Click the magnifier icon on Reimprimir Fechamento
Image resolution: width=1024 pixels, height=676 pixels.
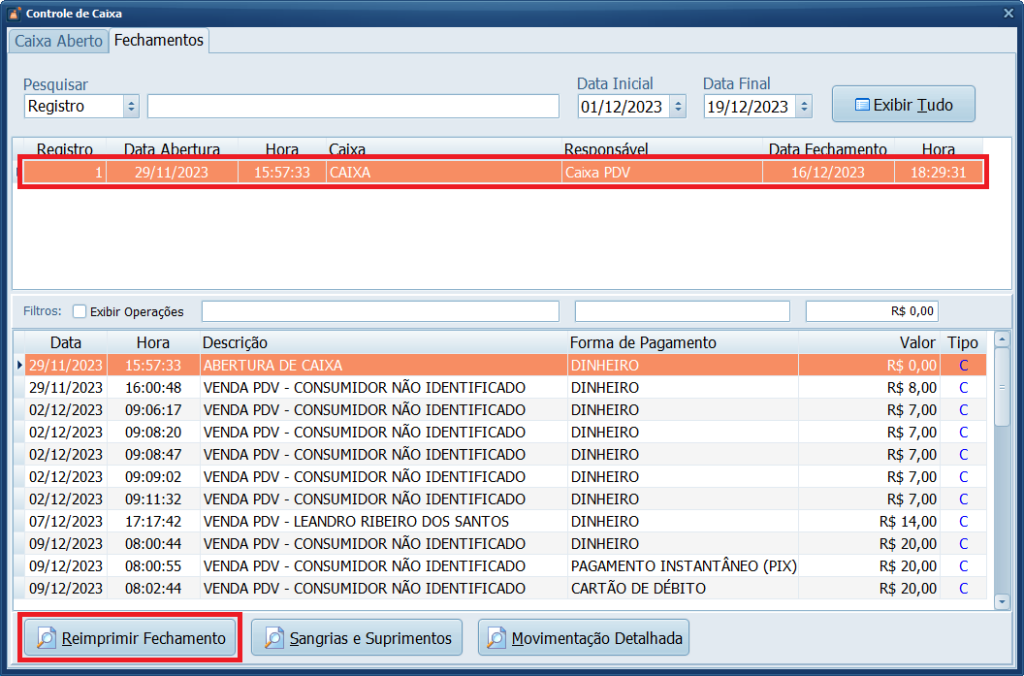46,638
